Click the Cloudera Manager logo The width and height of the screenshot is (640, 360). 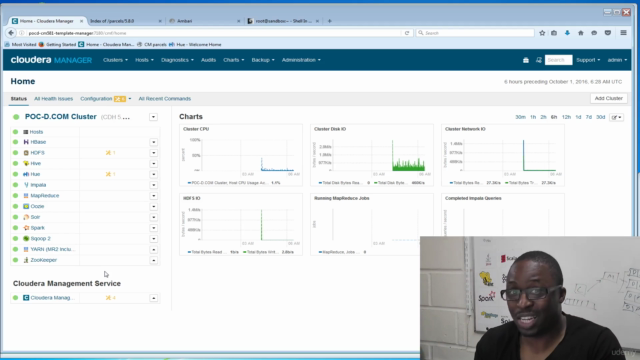tap(51, 60)
